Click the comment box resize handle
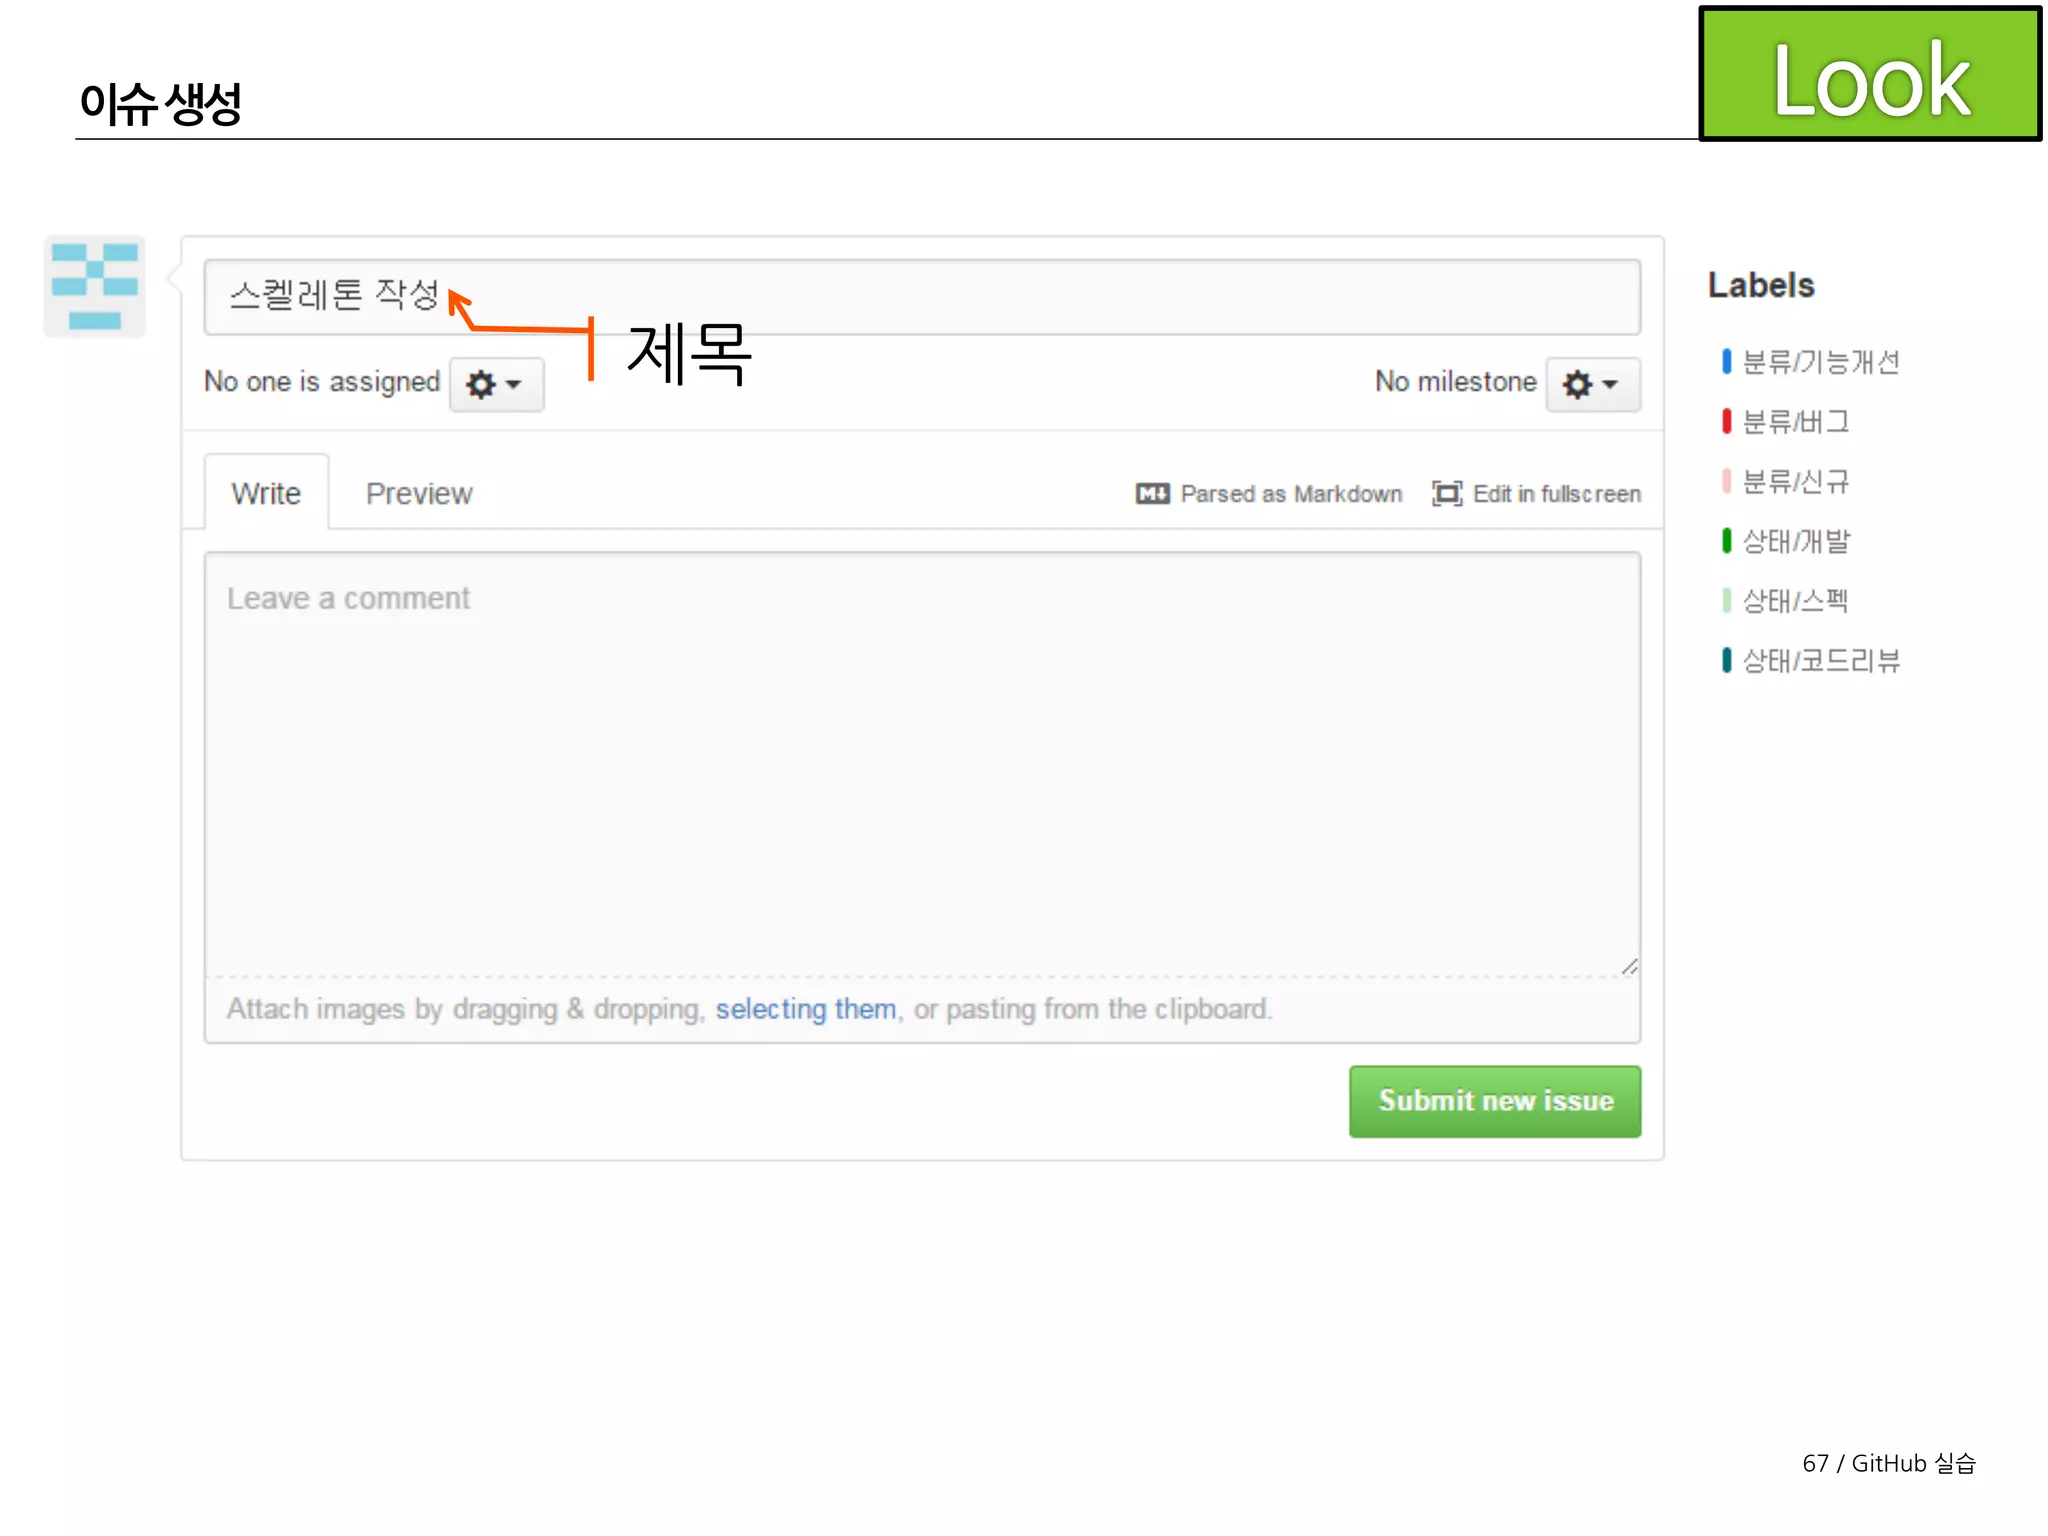This screenshot has height=1536, width=2048. pos(1630,966)
